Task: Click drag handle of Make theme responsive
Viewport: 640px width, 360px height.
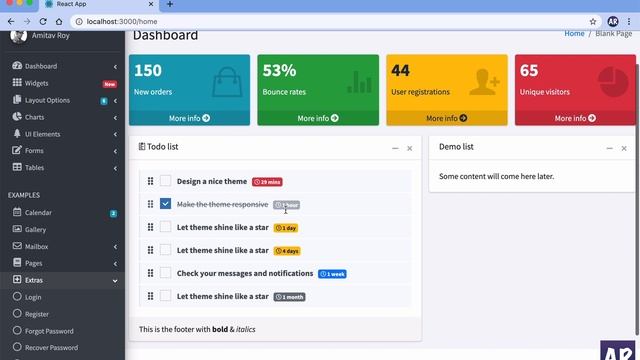Action: click(150, 204)
